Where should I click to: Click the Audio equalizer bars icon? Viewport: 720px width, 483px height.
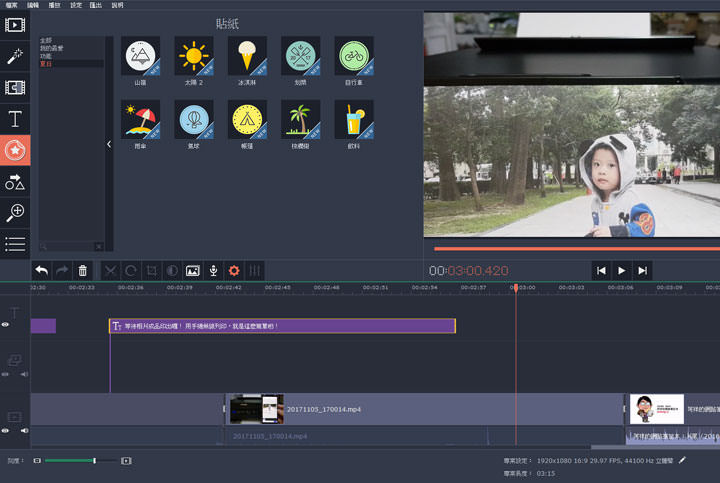coord(254,271)
